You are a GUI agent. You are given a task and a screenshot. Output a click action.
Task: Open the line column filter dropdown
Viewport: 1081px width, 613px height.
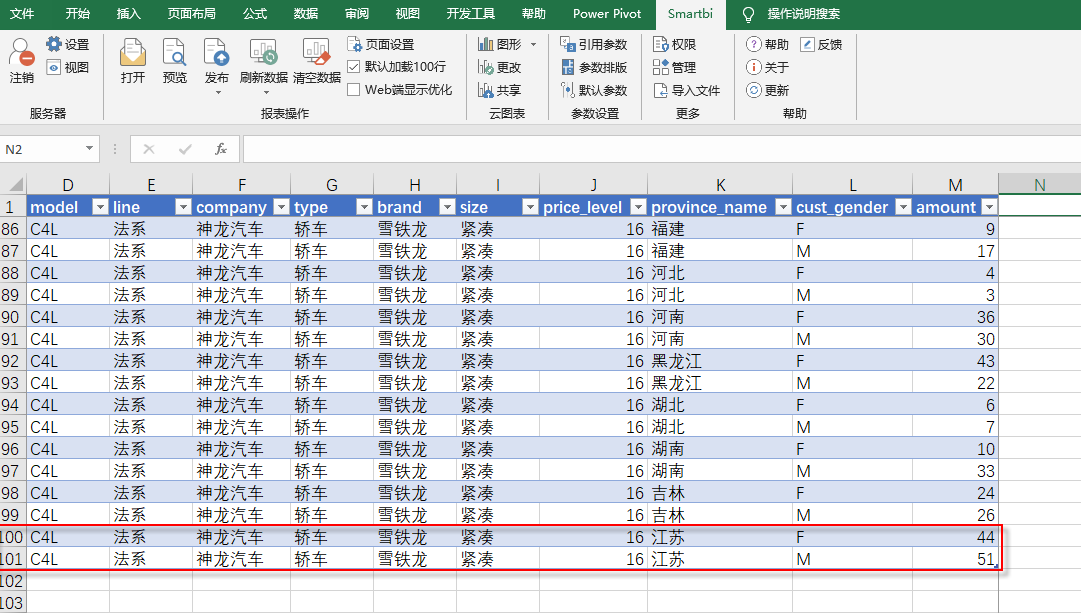[x=183, y=207]
